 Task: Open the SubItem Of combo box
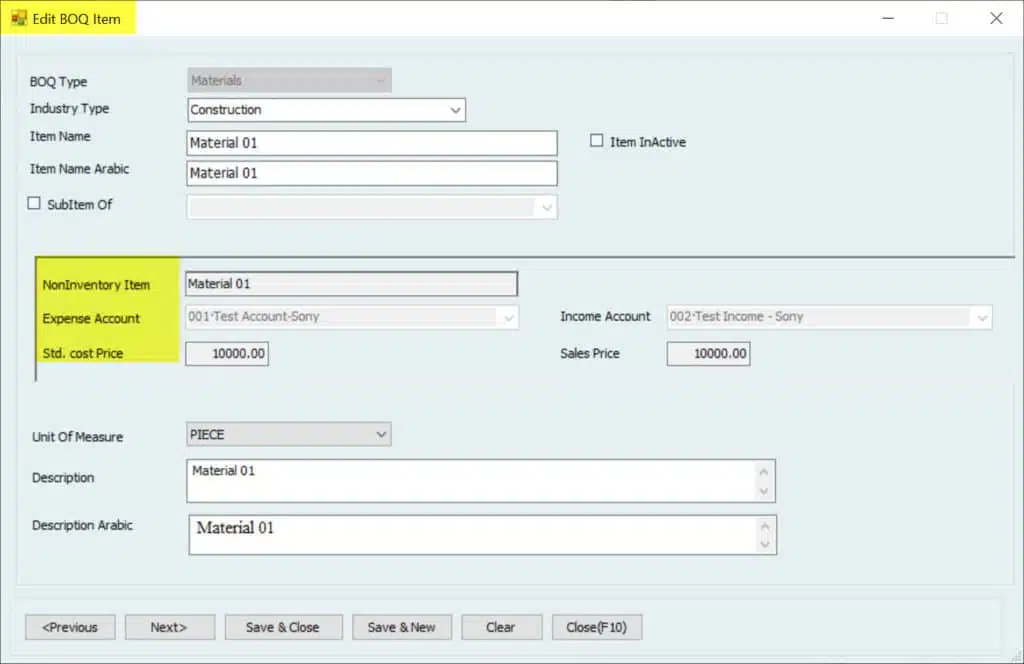(x=372, y=207)
